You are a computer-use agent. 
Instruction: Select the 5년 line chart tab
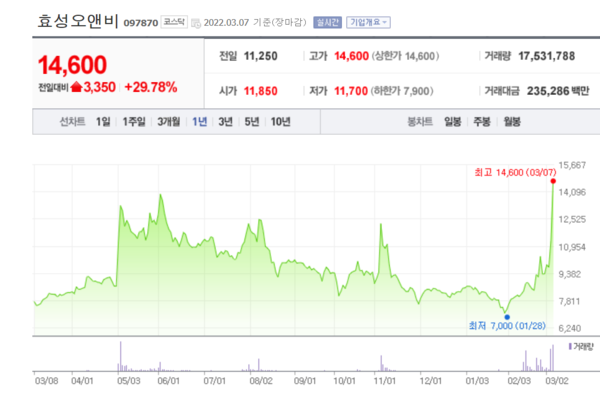(x=252, y=122)
